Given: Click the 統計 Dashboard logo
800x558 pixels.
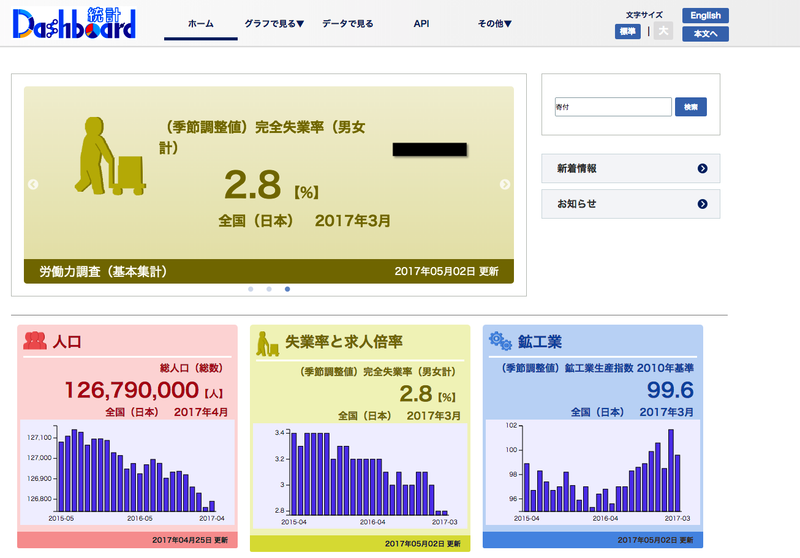Looking at the screenshot, I should [74, 23].
